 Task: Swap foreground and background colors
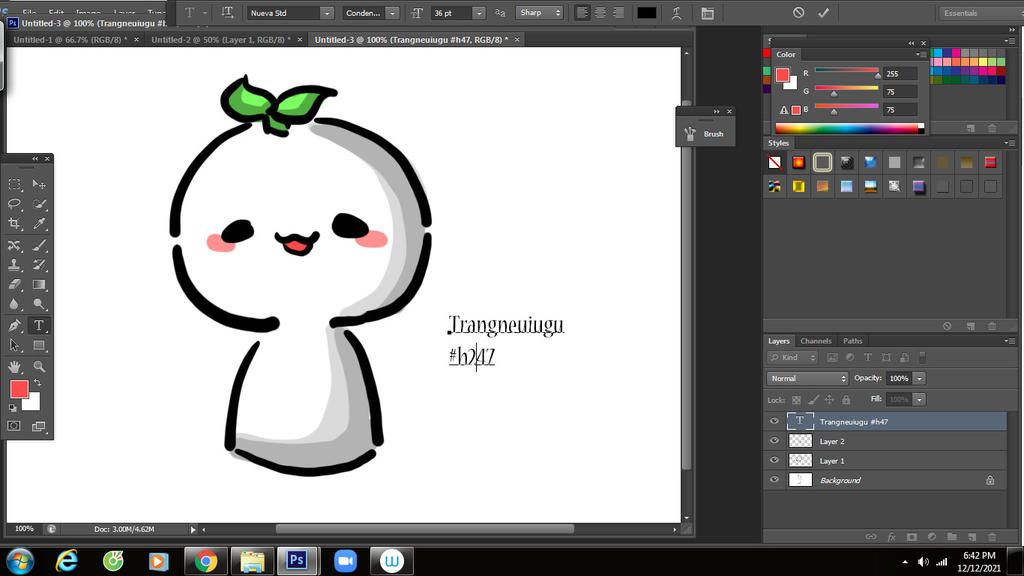(37, 383)
